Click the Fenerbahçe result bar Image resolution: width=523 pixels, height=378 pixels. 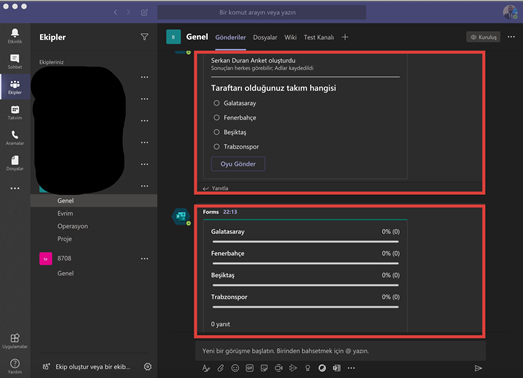pyautogui.click(x=306, y=263)
